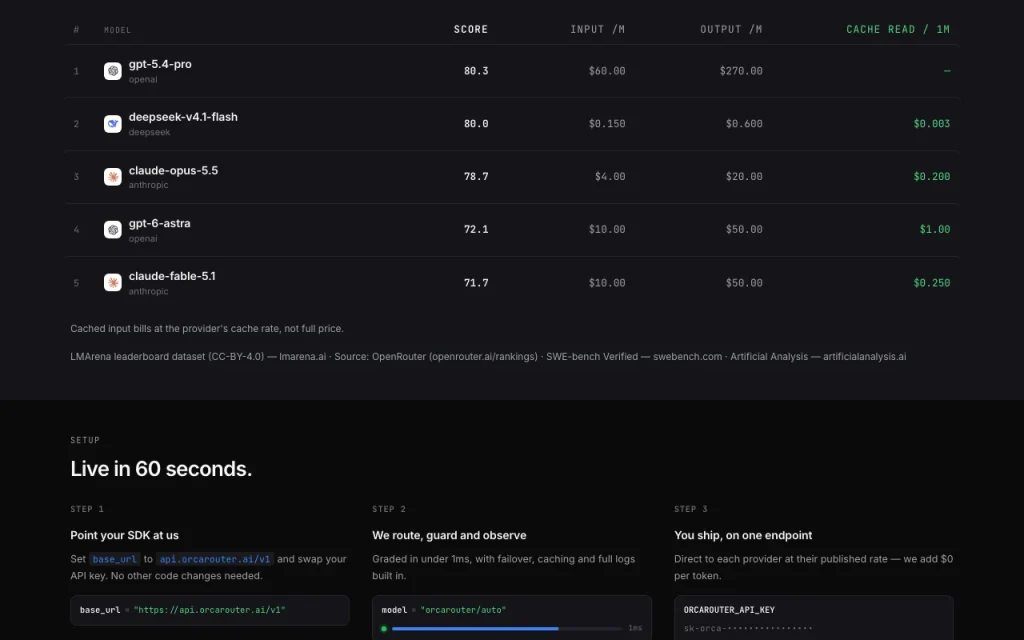
Task: Sort table by INPUT /M column header
Action: pyautogui.click(x=598, y=29)
